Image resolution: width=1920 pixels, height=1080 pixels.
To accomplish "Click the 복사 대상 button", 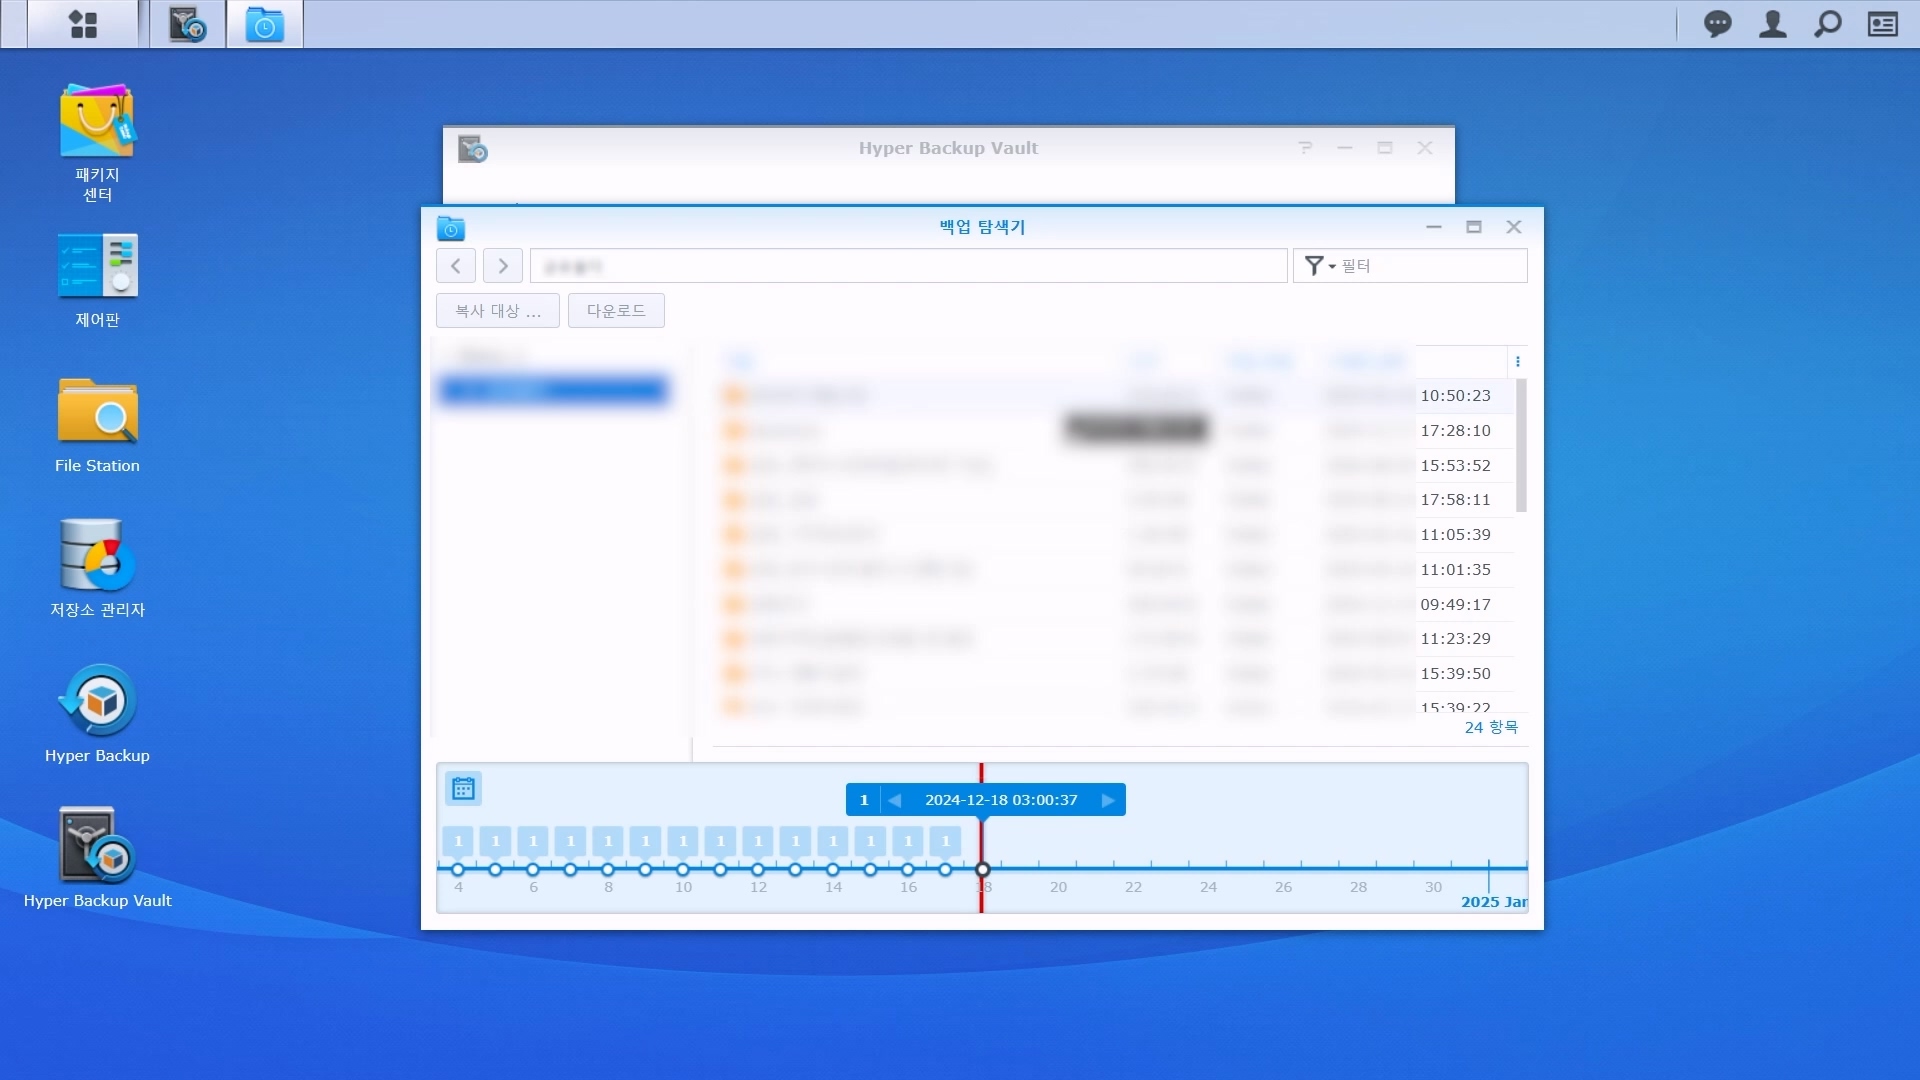I will 497,311.
